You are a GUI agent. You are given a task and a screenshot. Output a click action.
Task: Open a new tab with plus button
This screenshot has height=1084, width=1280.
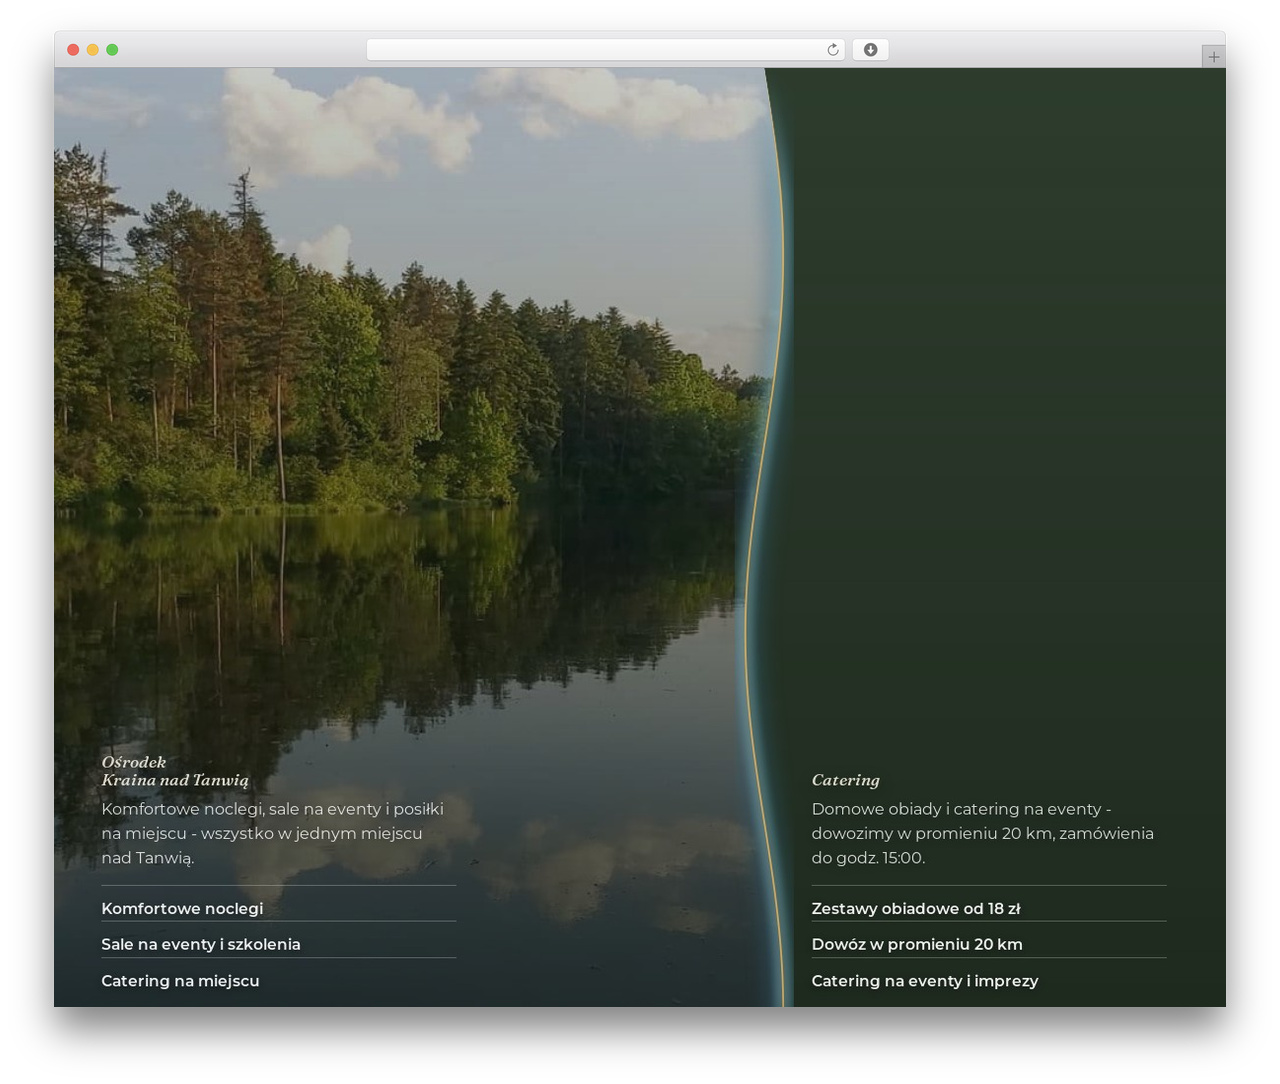click(x=1213, y=57)
